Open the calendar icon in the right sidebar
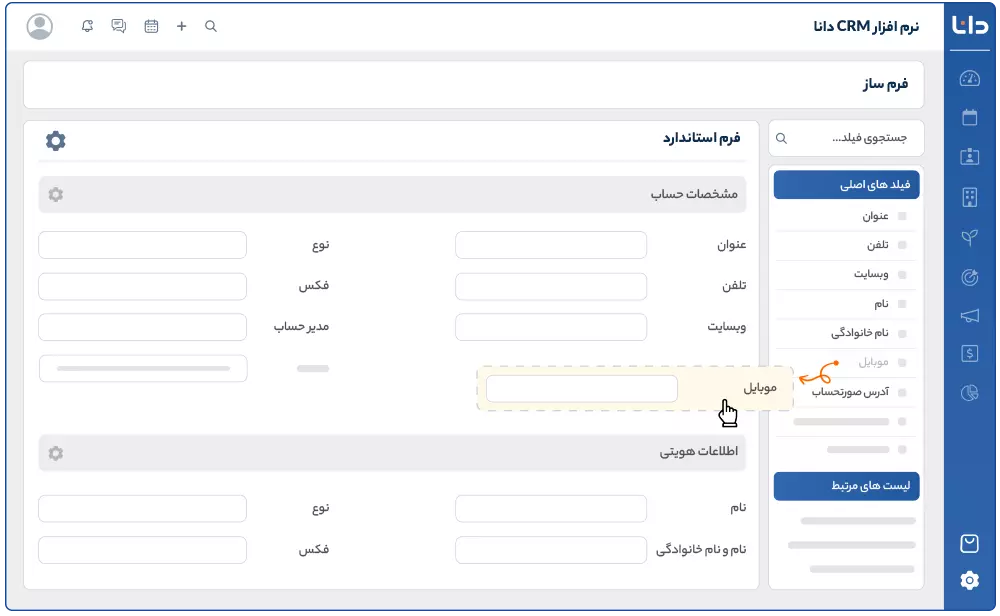Image resolution: width=1000 pixels, height=616 pixels. [x=968, y=119]
